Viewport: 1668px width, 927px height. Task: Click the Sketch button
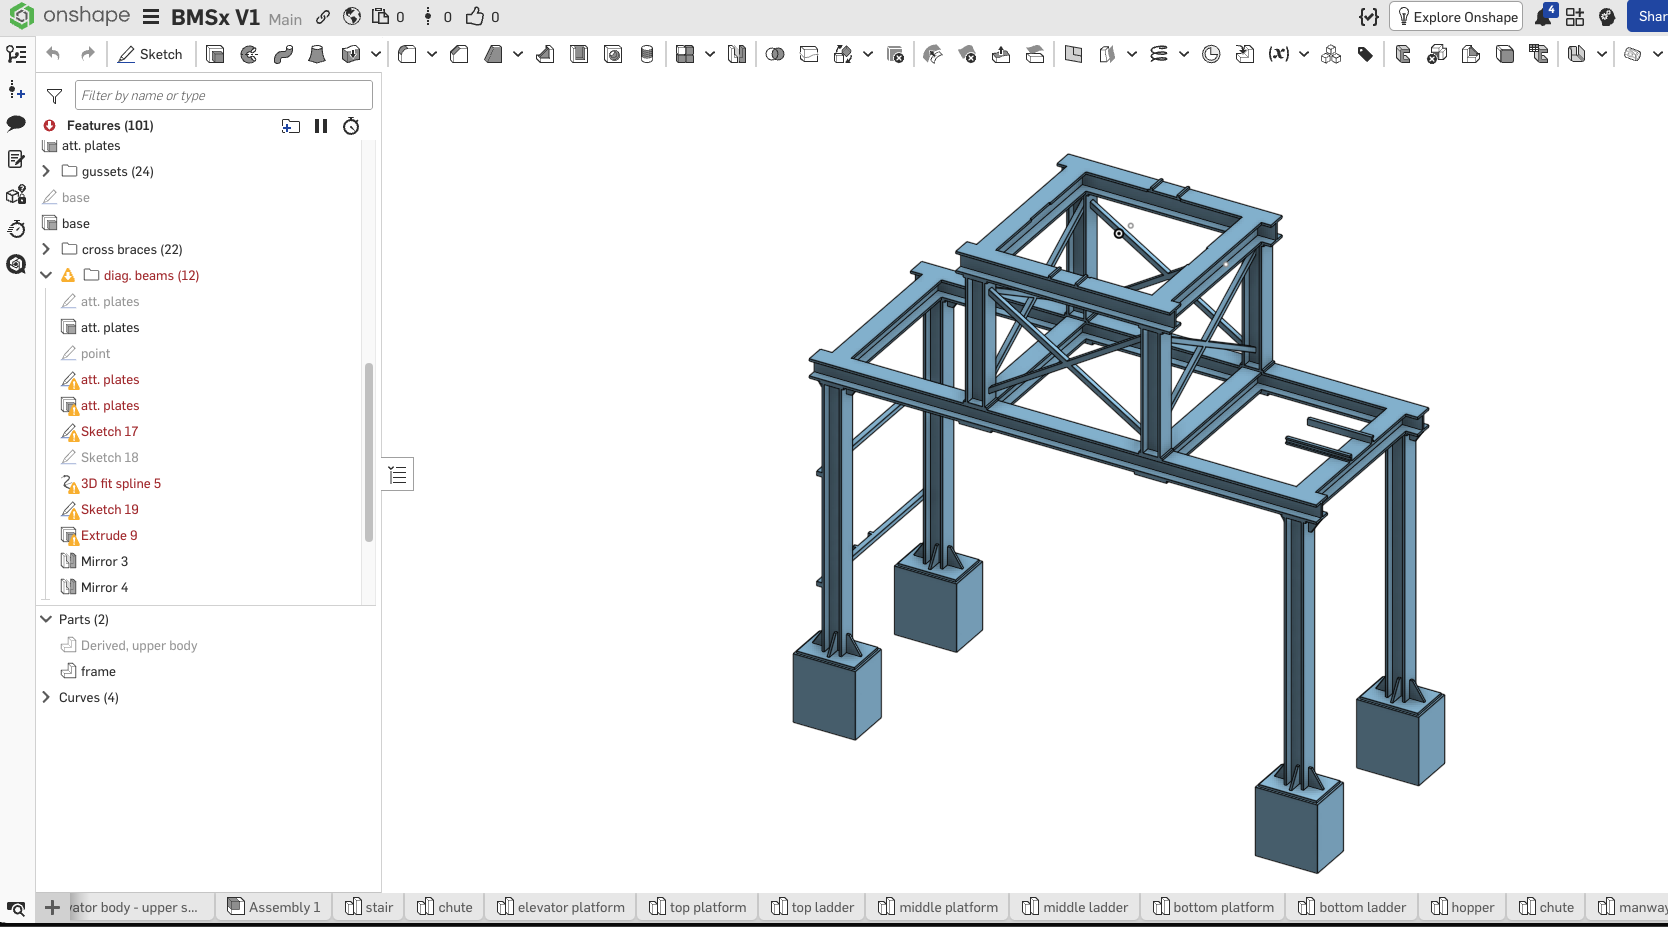[x=150, y=54]
